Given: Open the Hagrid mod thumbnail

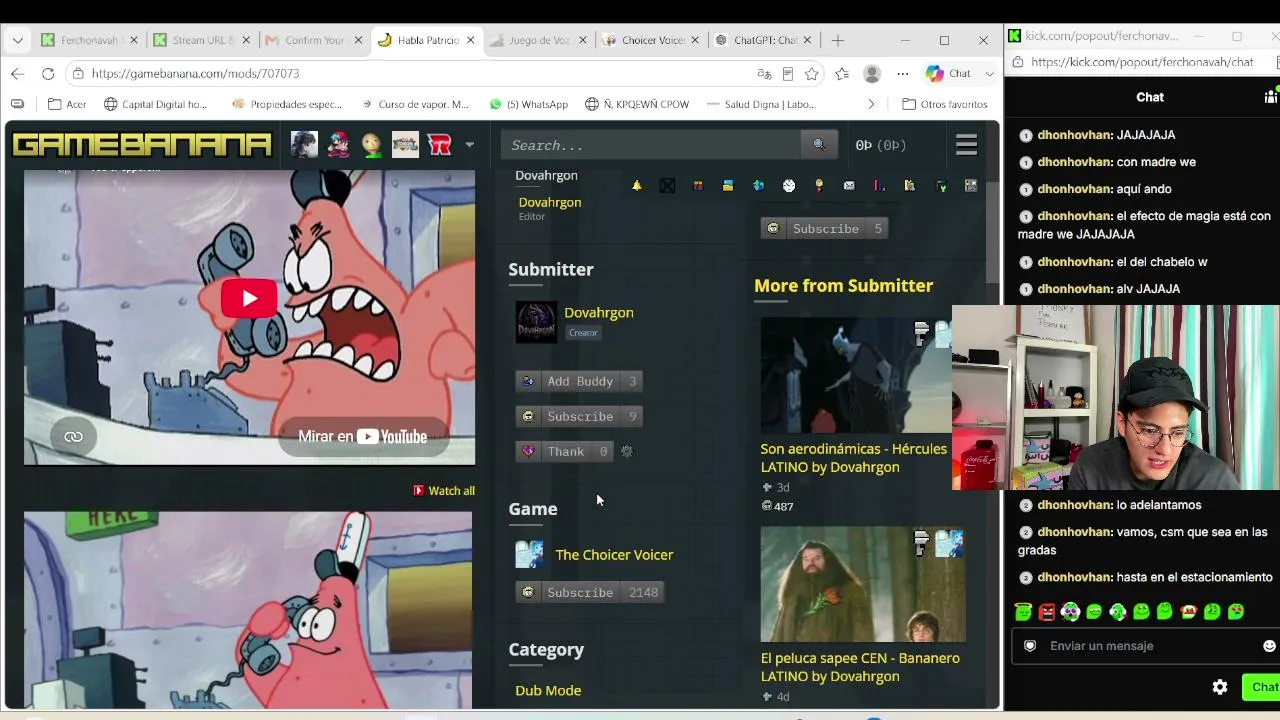Looking at the screenshot, I should point(863,585).
